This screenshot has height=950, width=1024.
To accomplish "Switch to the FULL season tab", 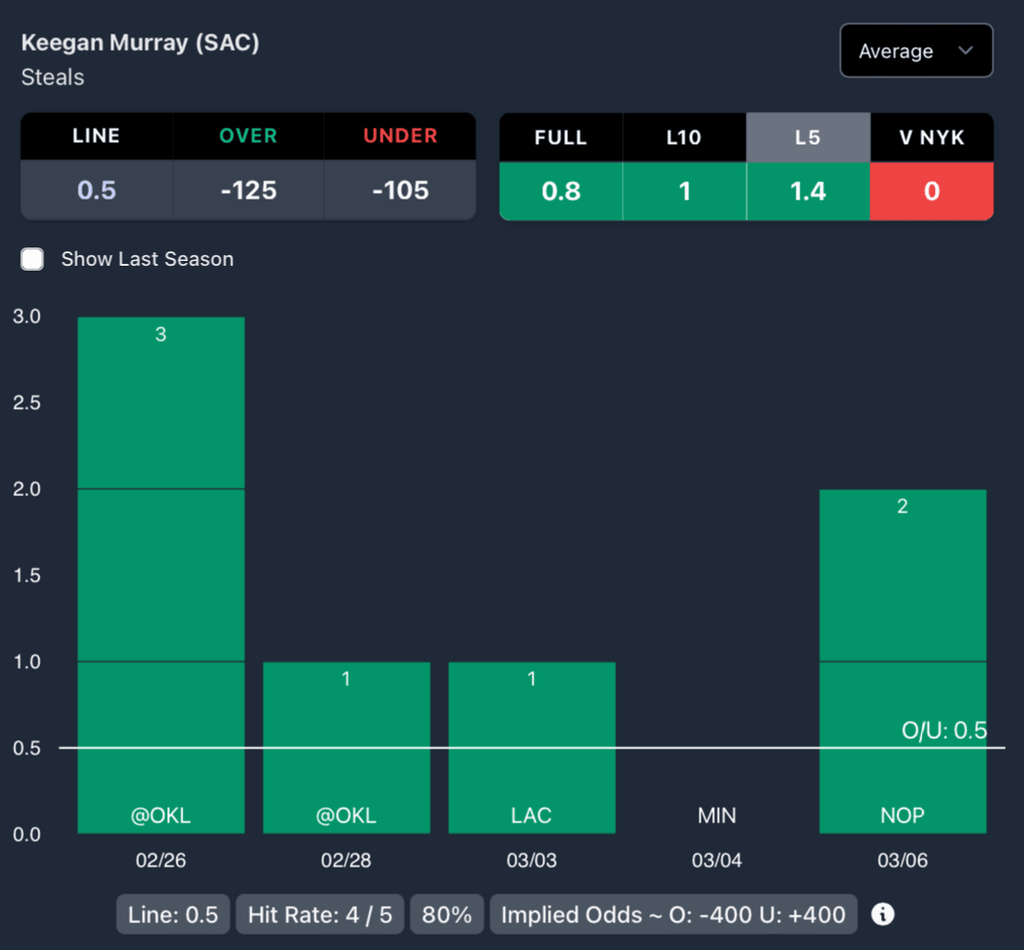I will [560, 137].
